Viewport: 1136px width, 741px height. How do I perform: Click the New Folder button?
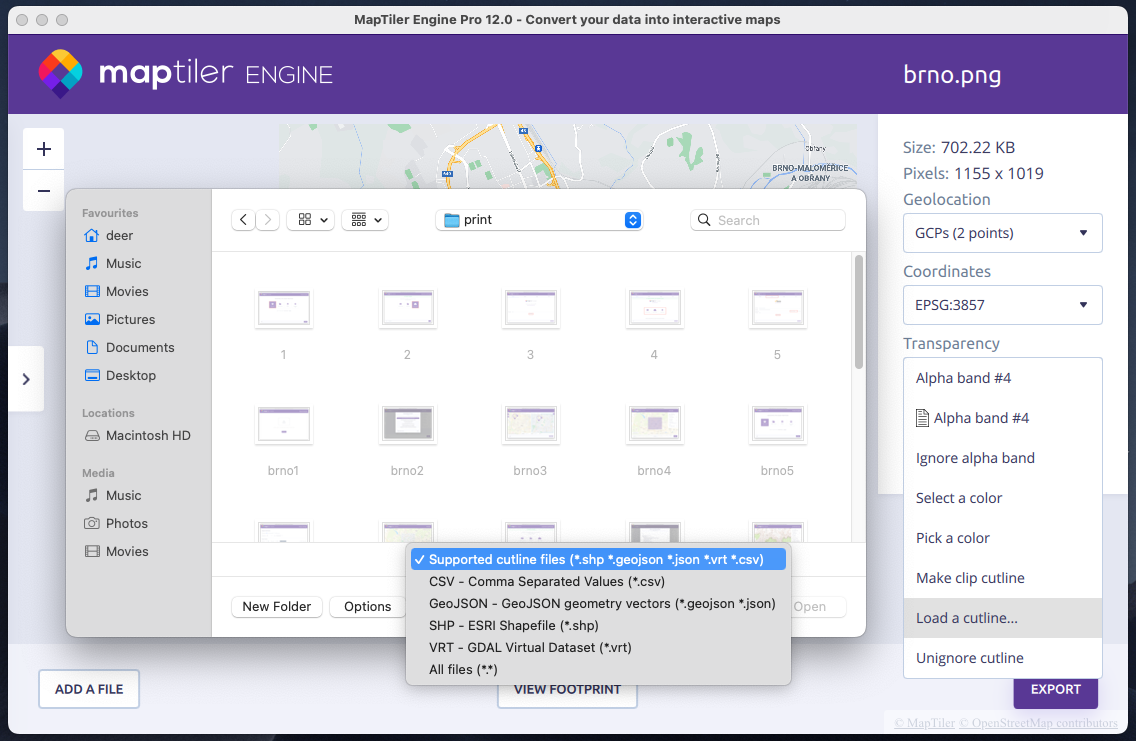pyautogui.click(x=277, y=607)
